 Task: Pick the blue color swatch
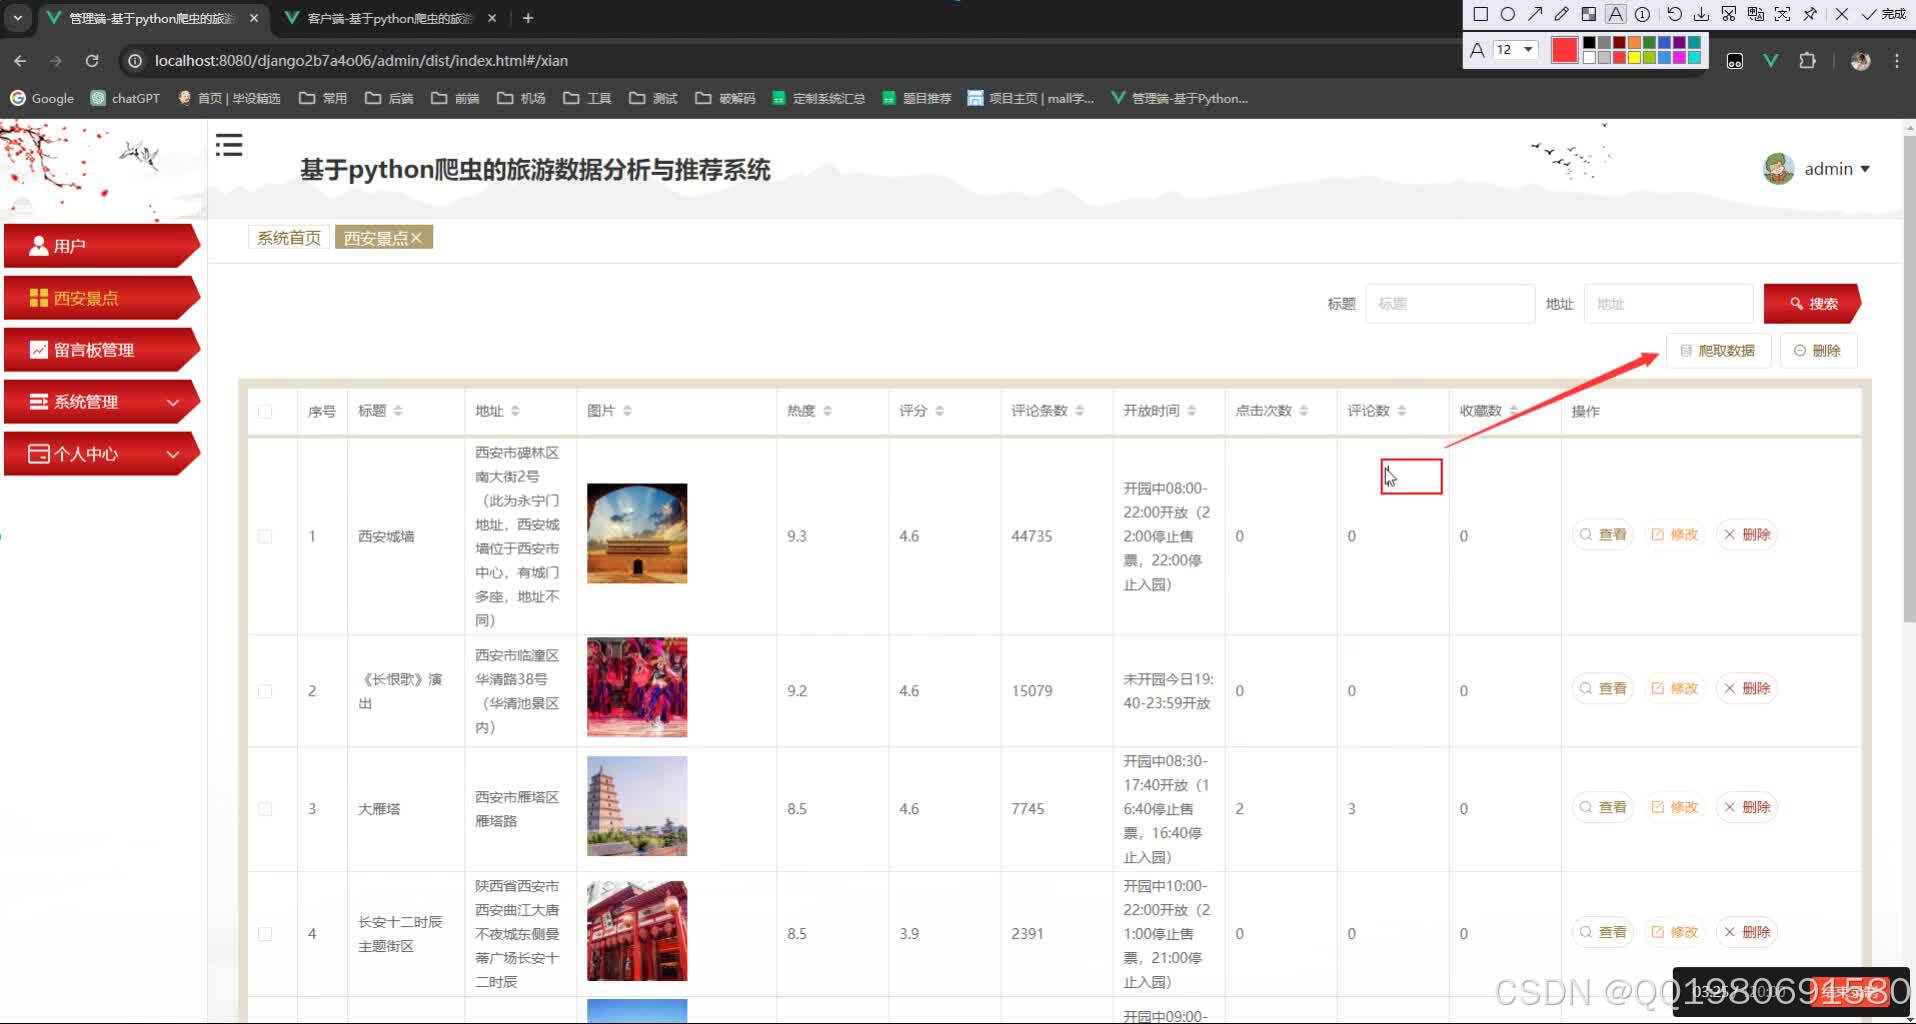pyautogui.click(x=1664, y=43)
